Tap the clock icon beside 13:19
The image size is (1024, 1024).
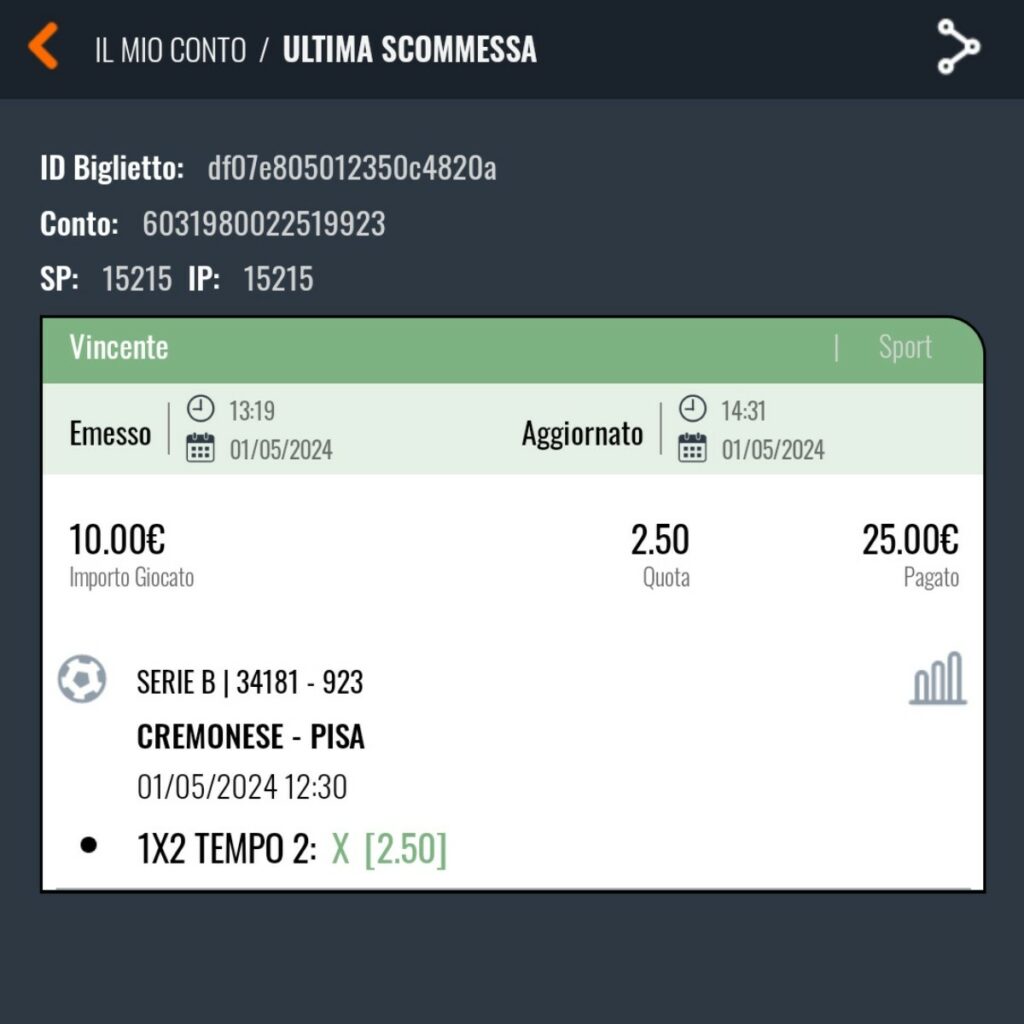(x=201, y=409)
